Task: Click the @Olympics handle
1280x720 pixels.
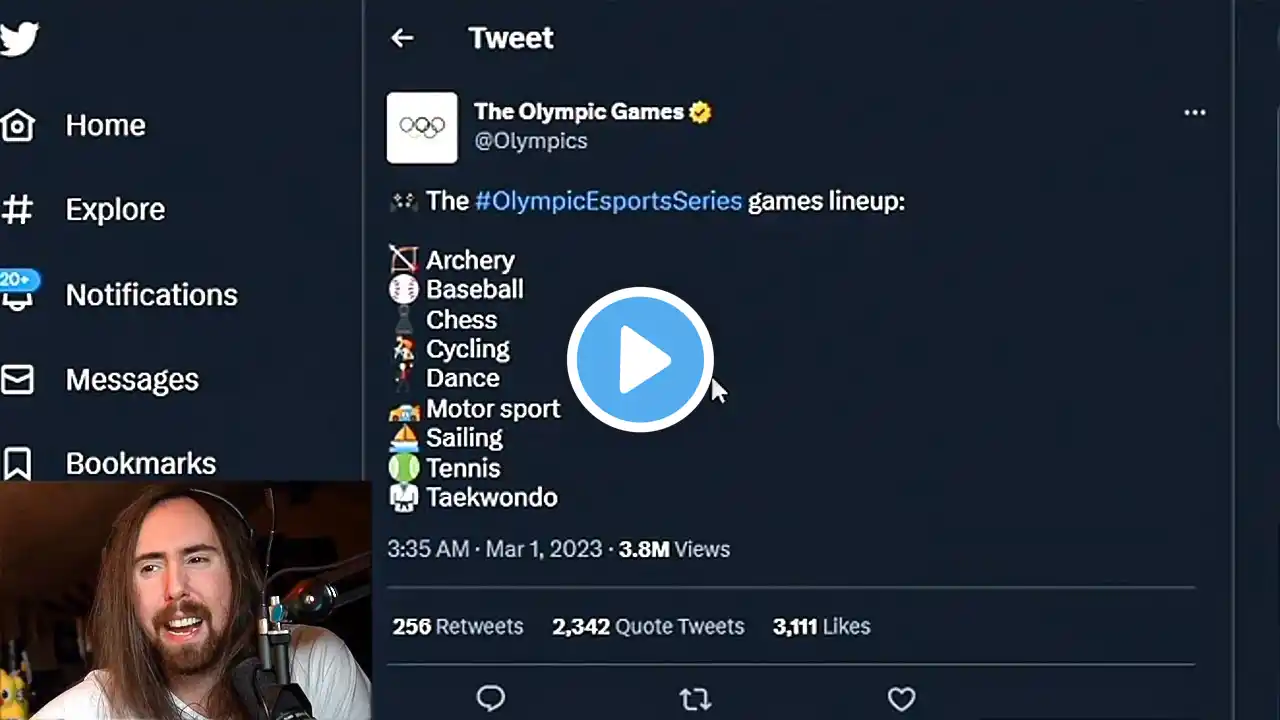Action: [531, 141]
